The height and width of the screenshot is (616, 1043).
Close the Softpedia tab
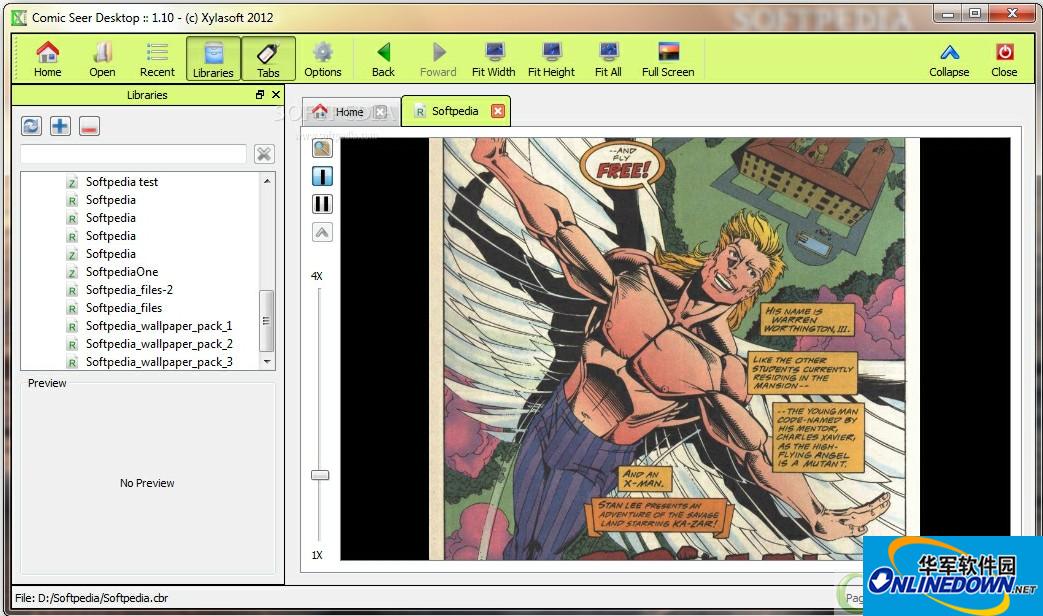pyautogui.click(x=498, y=111)
